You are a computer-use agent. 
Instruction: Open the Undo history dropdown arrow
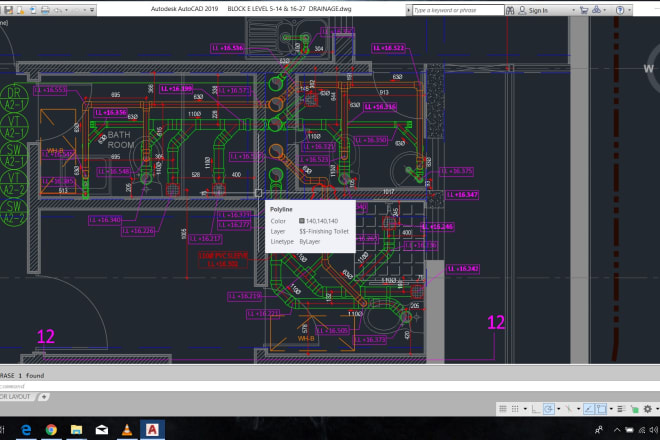point(67,10)
